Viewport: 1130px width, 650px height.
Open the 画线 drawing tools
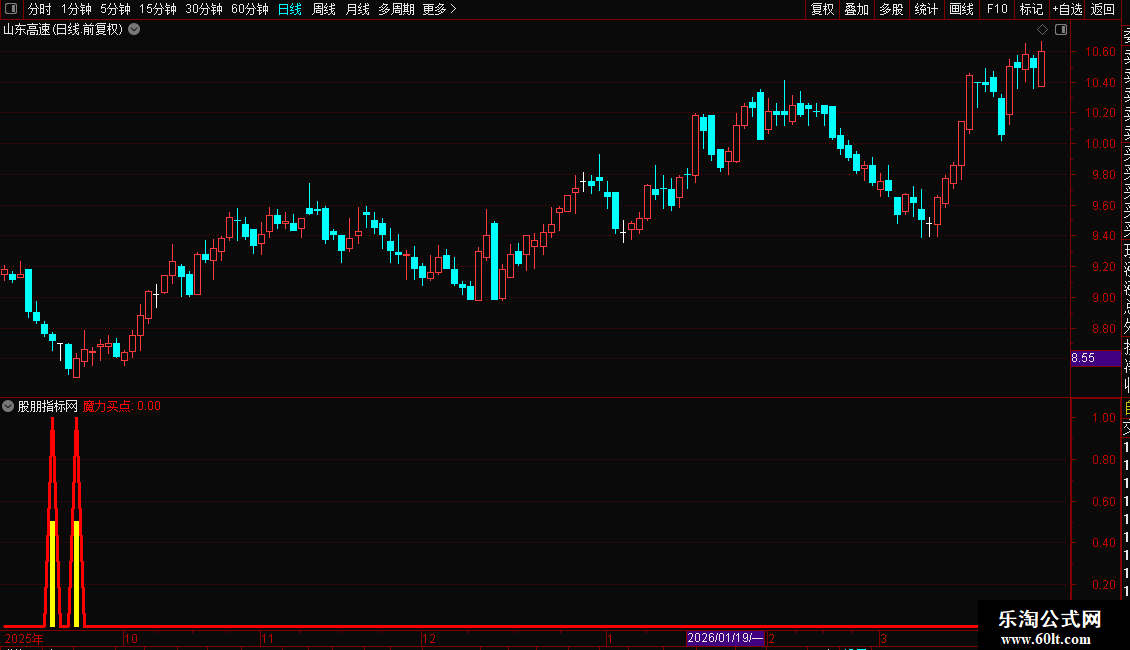pyautogui.click(x=961, y=9)
